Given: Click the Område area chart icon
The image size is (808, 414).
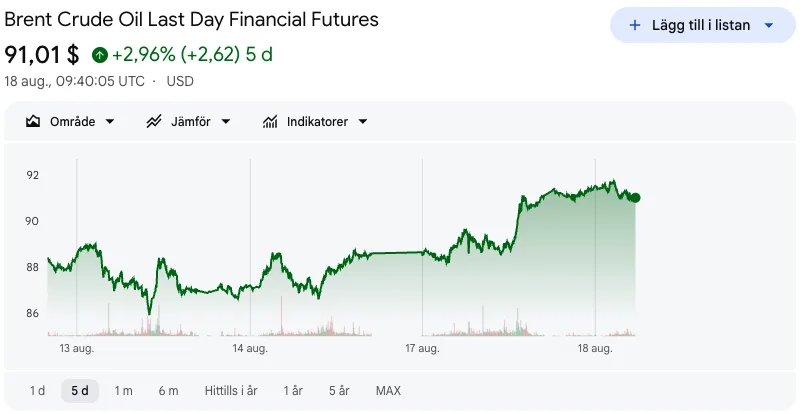Looking at the screenshot, I should 33,122.
